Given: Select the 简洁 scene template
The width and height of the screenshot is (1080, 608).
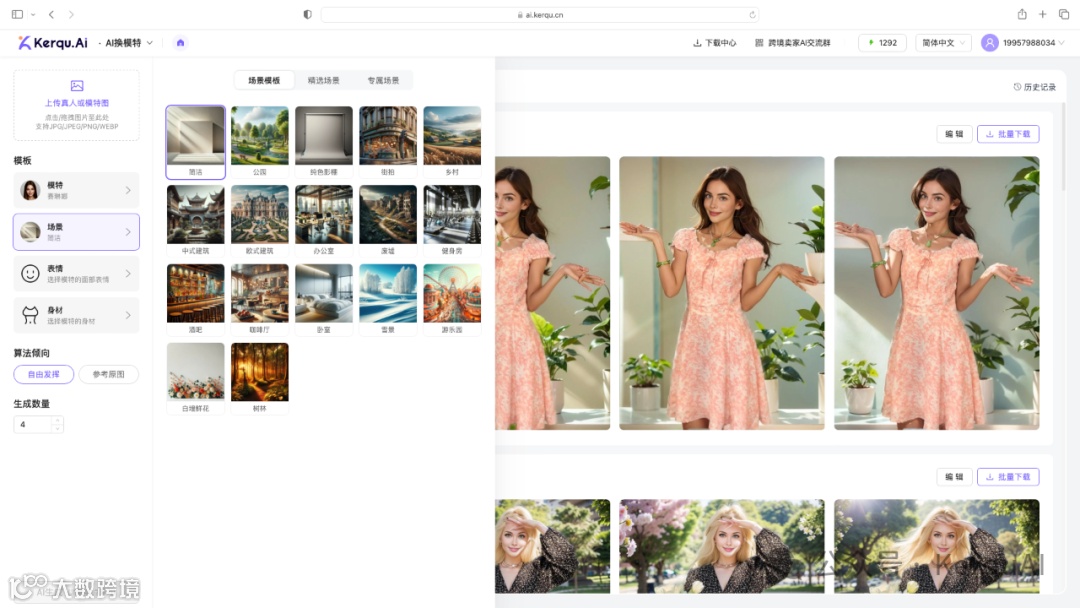Looking at the screenshot, I should [196, 142].
